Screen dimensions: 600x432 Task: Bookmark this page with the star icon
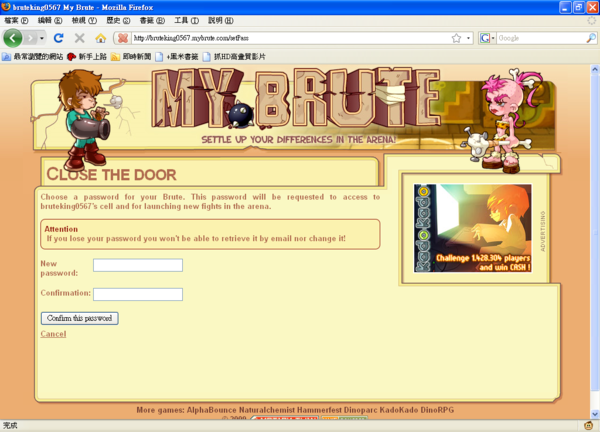click(x=456, y=38)
